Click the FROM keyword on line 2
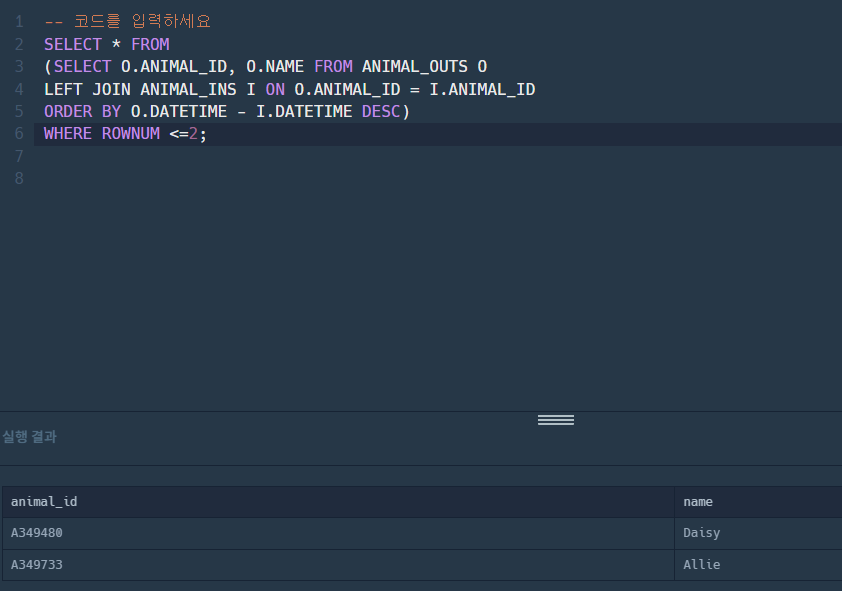842x591 pixels. (x=150, y=44)
